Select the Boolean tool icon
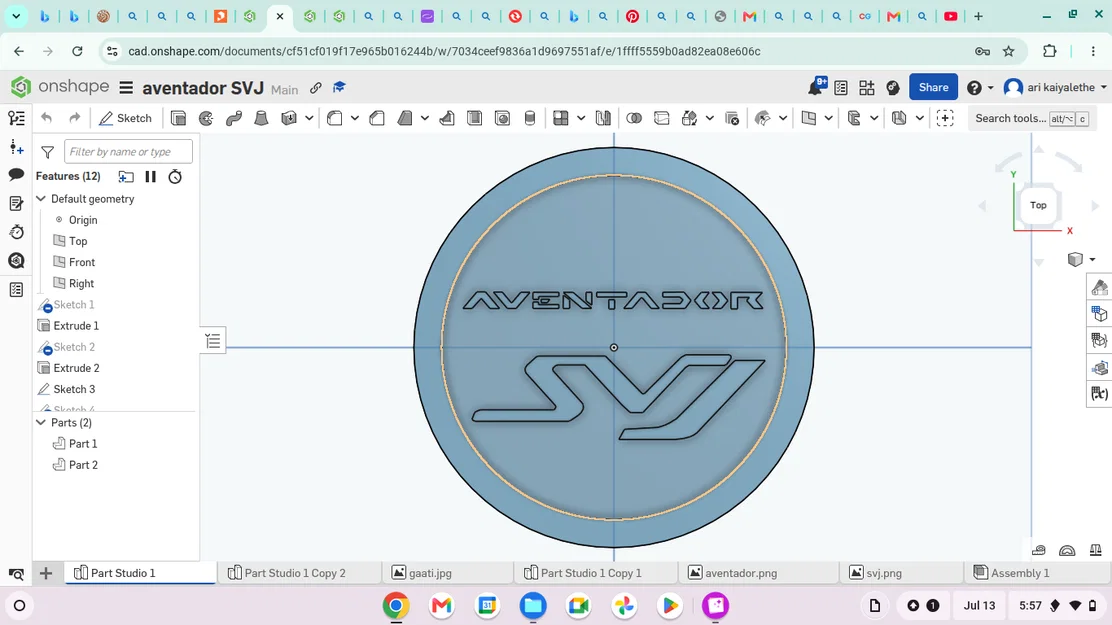The image size is (1112, 625). coord(634,118)
